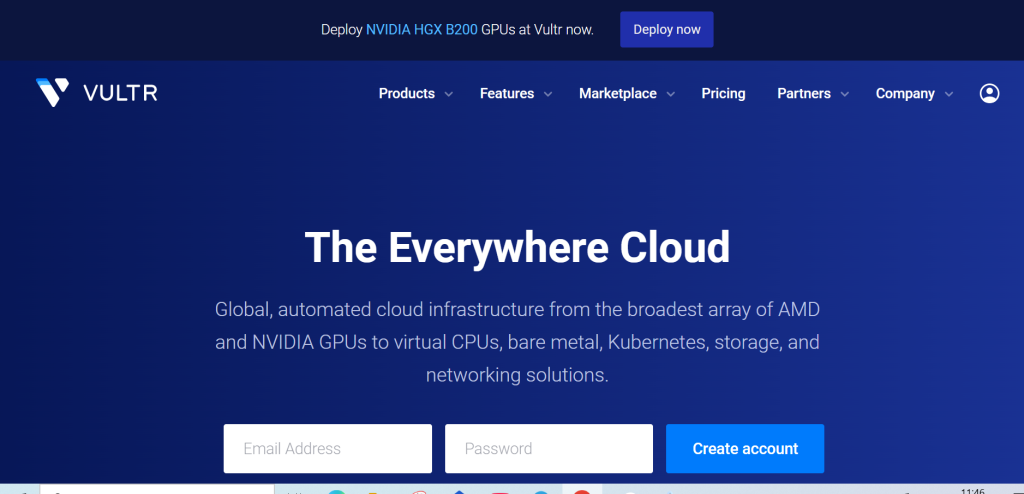
Task: Click the VULTR wordmark text
Action: pyautogui.click(x=120, y=93)
